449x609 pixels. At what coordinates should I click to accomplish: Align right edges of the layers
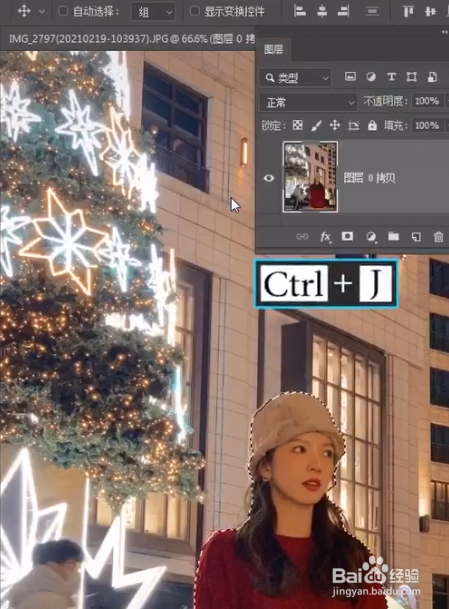[343, 11]
